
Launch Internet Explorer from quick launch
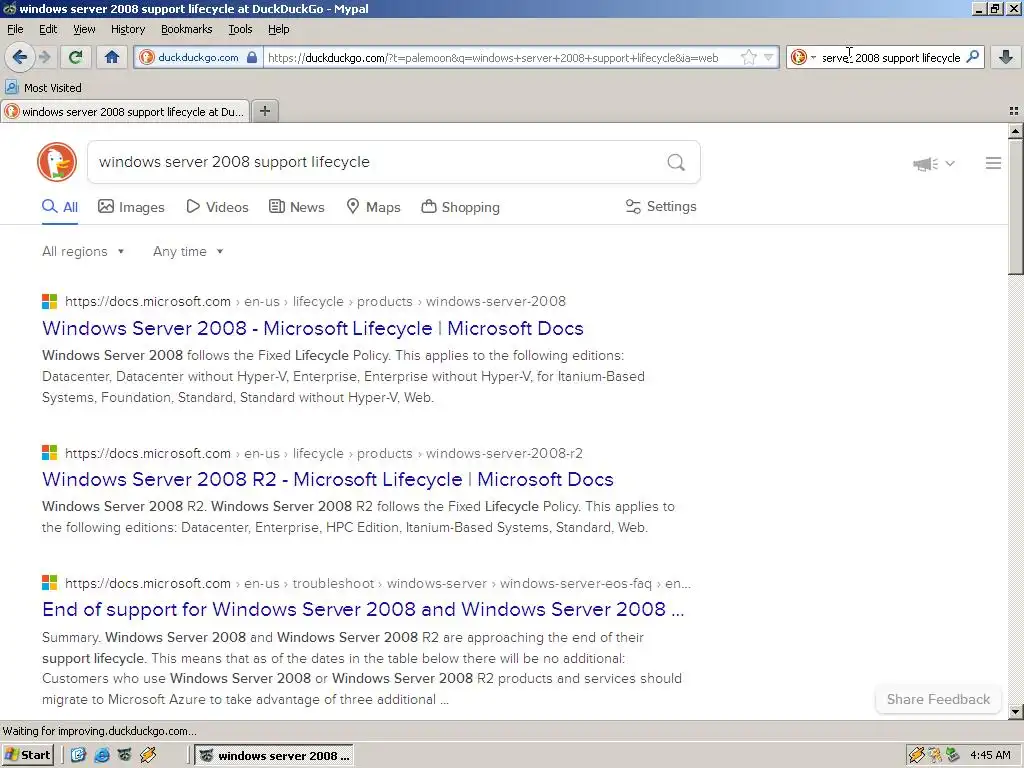point(102,756)
